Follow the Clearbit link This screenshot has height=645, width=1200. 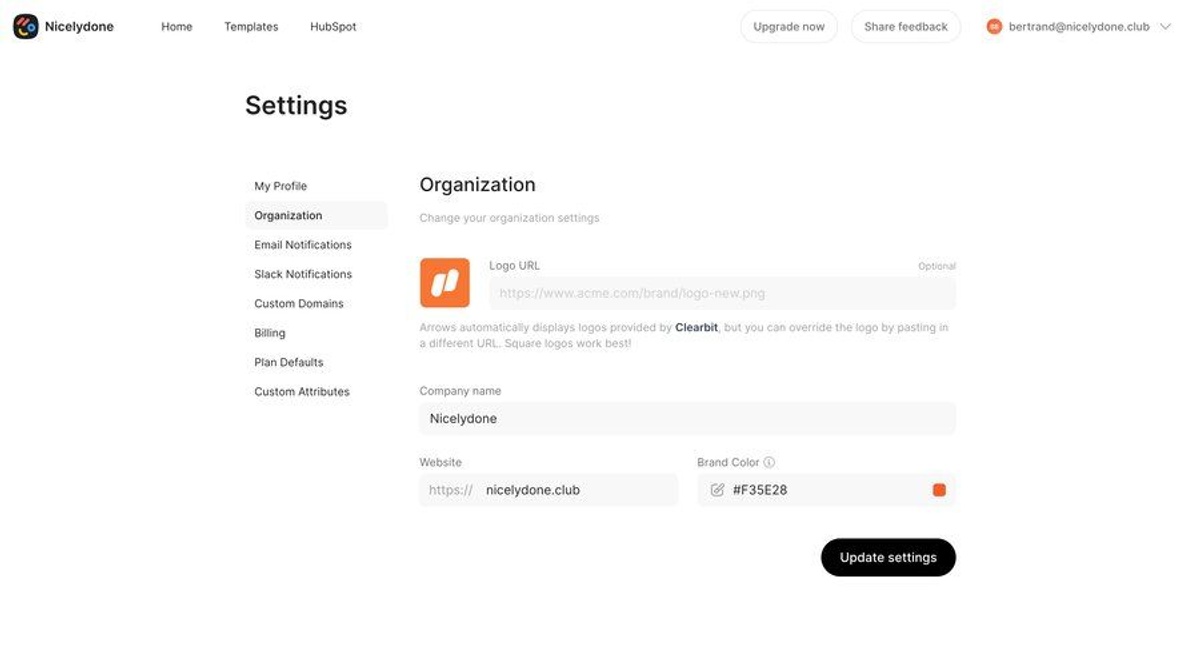[x=696, y=327]
